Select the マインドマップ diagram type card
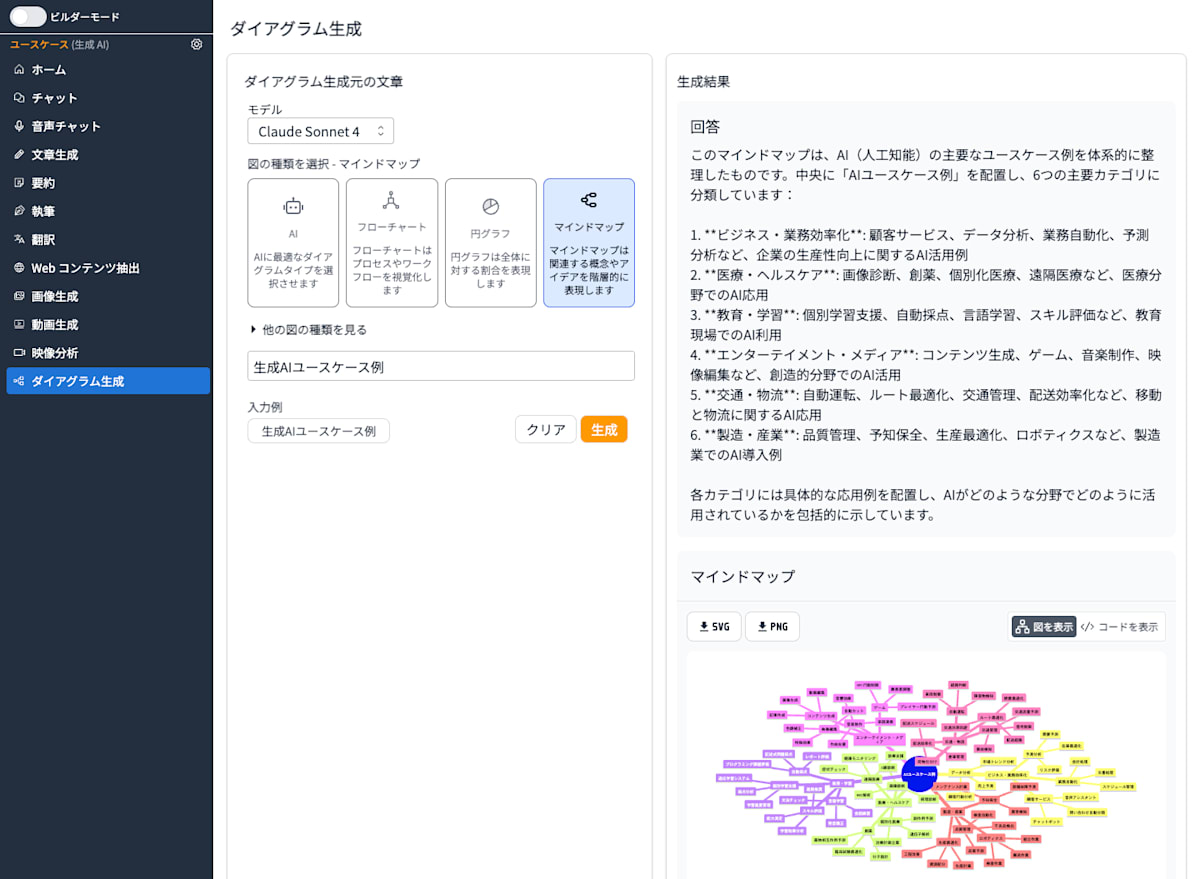 click(x=589, y=243)
